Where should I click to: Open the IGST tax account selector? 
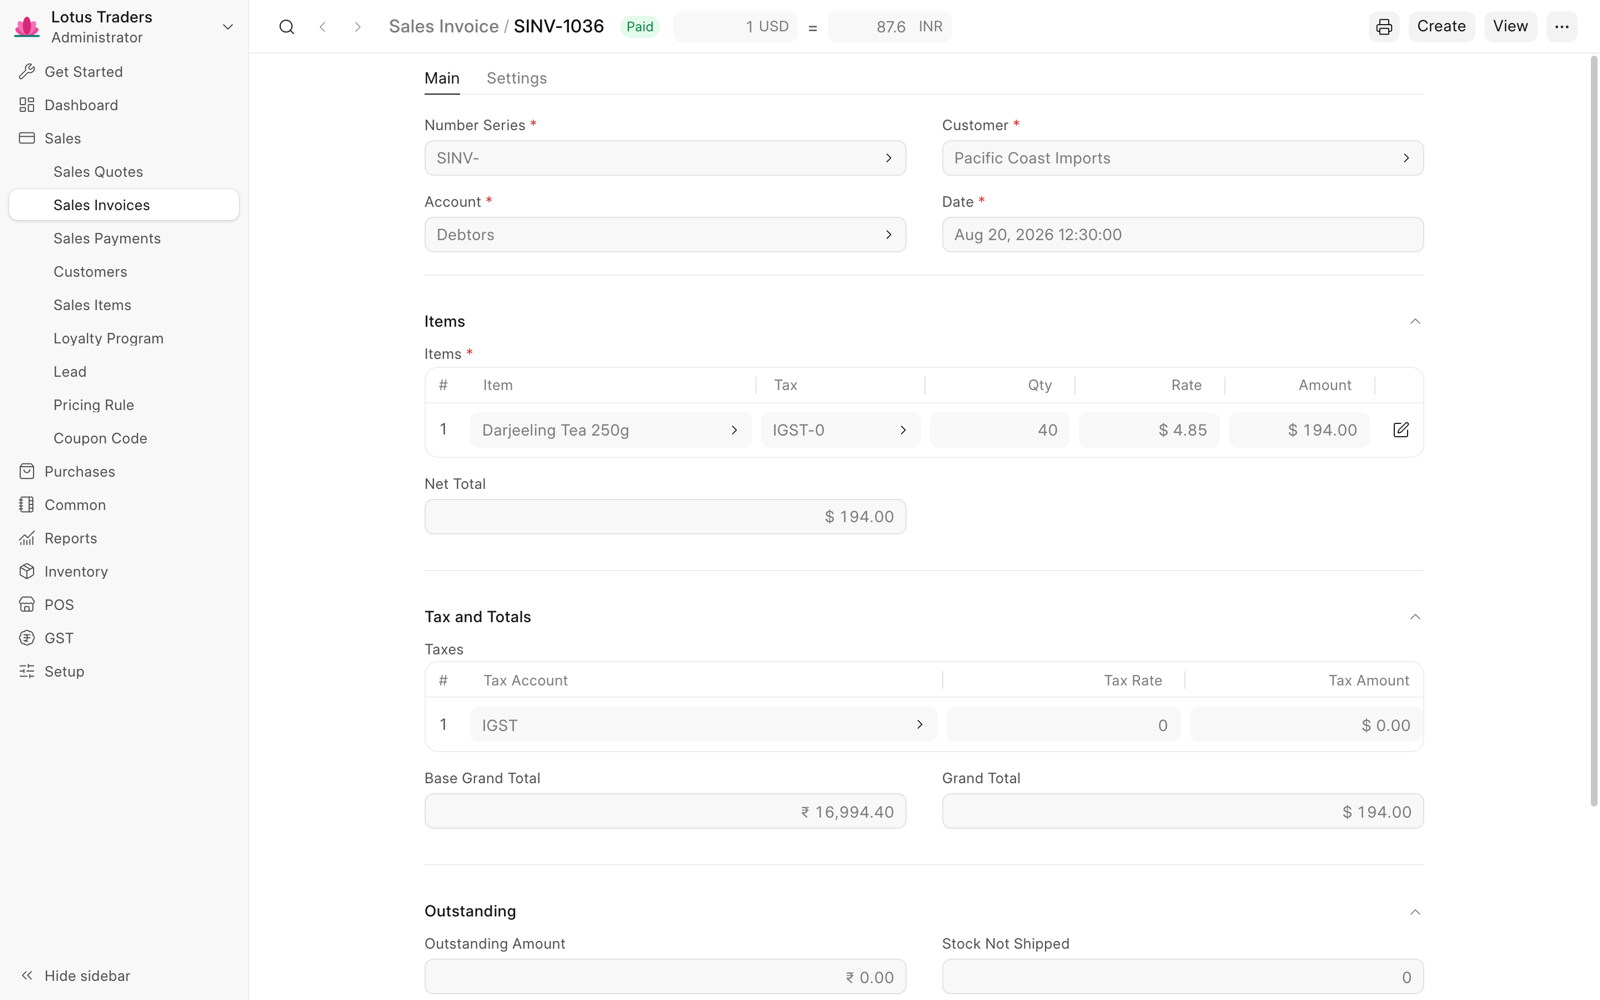point(703,725)
